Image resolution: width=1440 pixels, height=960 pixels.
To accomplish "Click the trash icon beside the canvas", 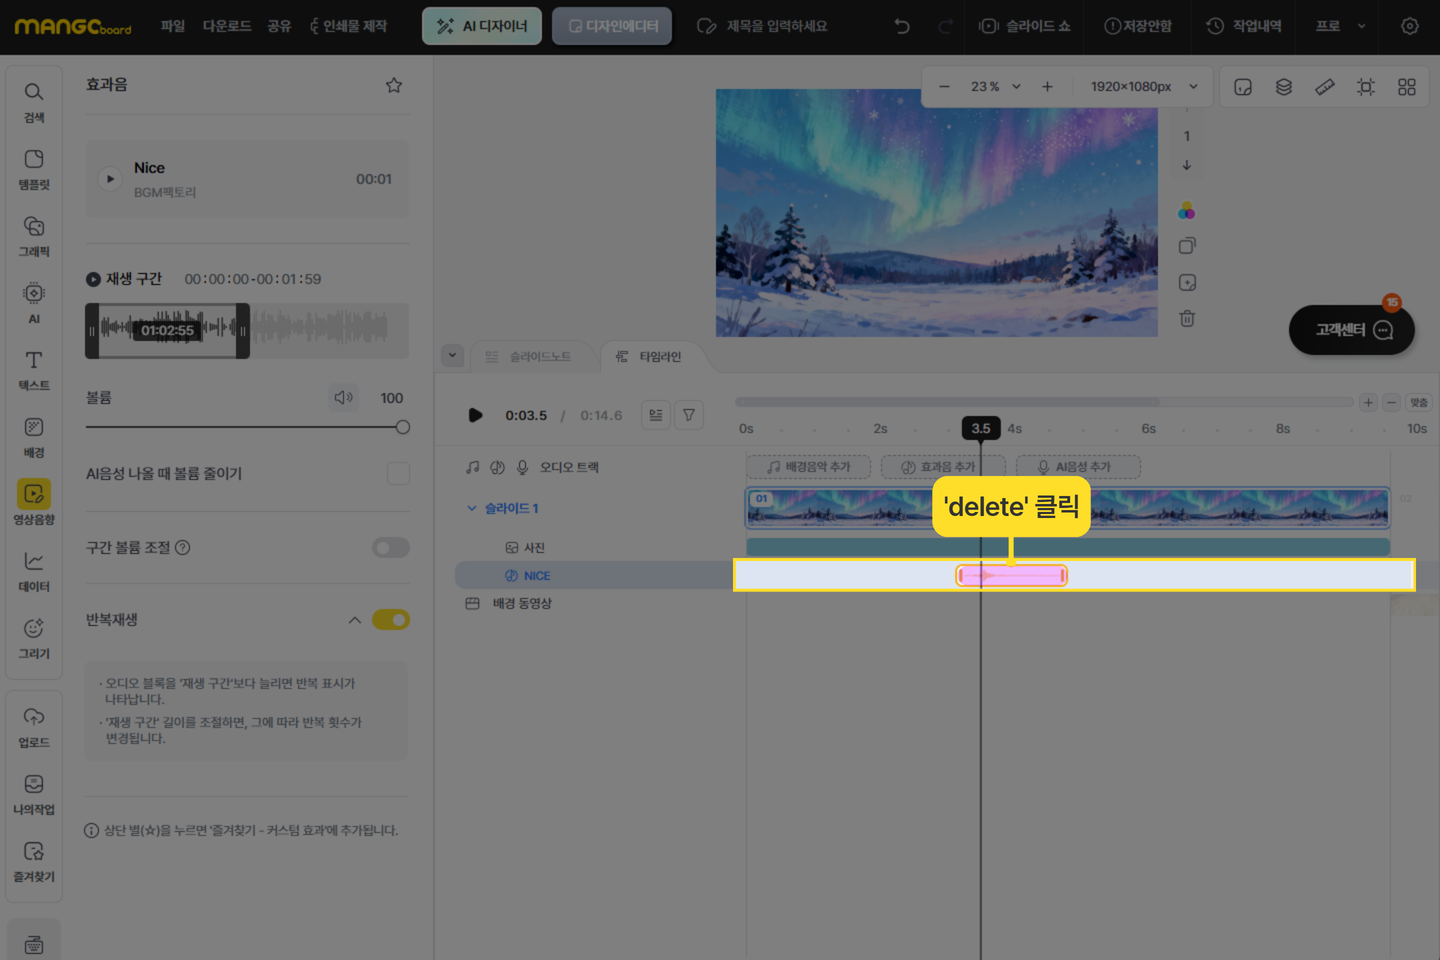I will click(1187, 319).
